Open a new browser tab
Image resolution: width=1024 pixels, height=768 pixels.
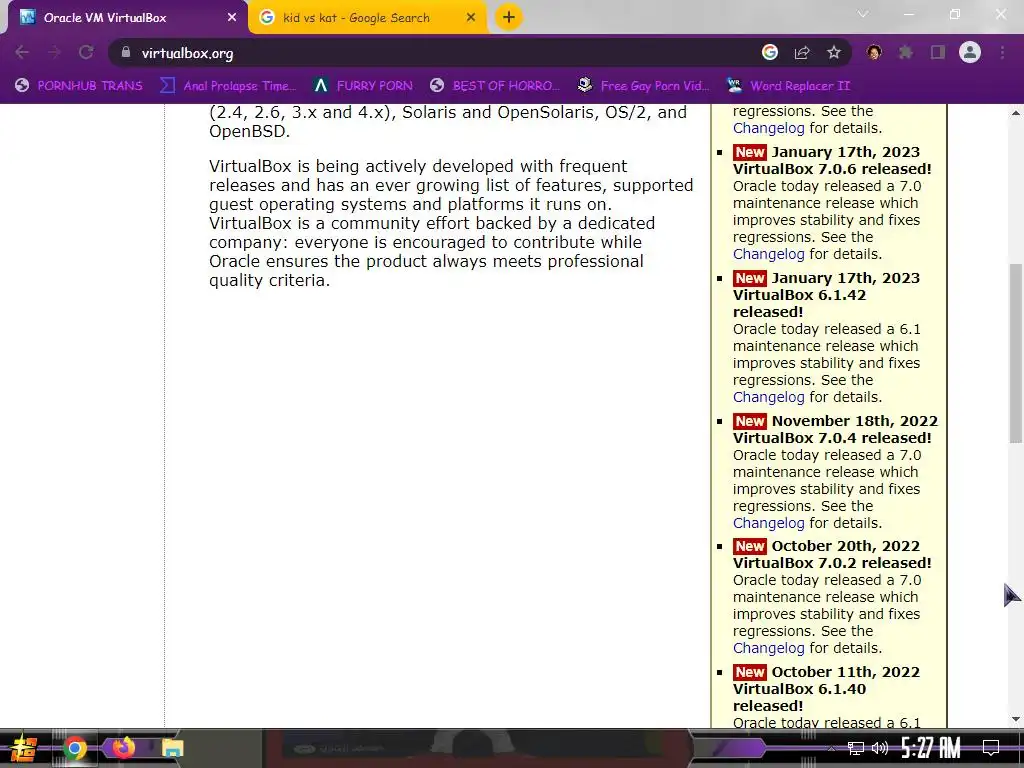[x=509, y=18]
